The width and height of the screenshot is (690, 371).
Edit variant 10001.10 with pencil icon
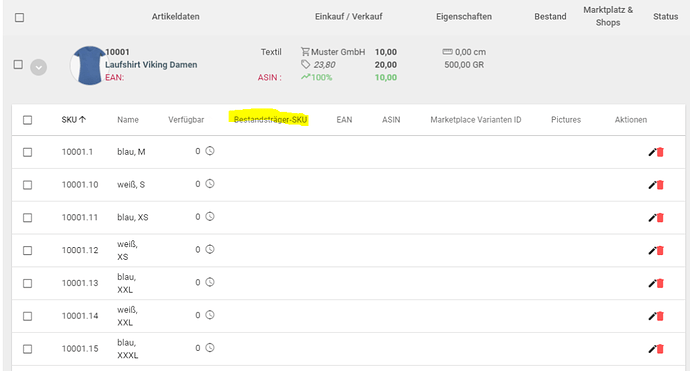(652, 185)
